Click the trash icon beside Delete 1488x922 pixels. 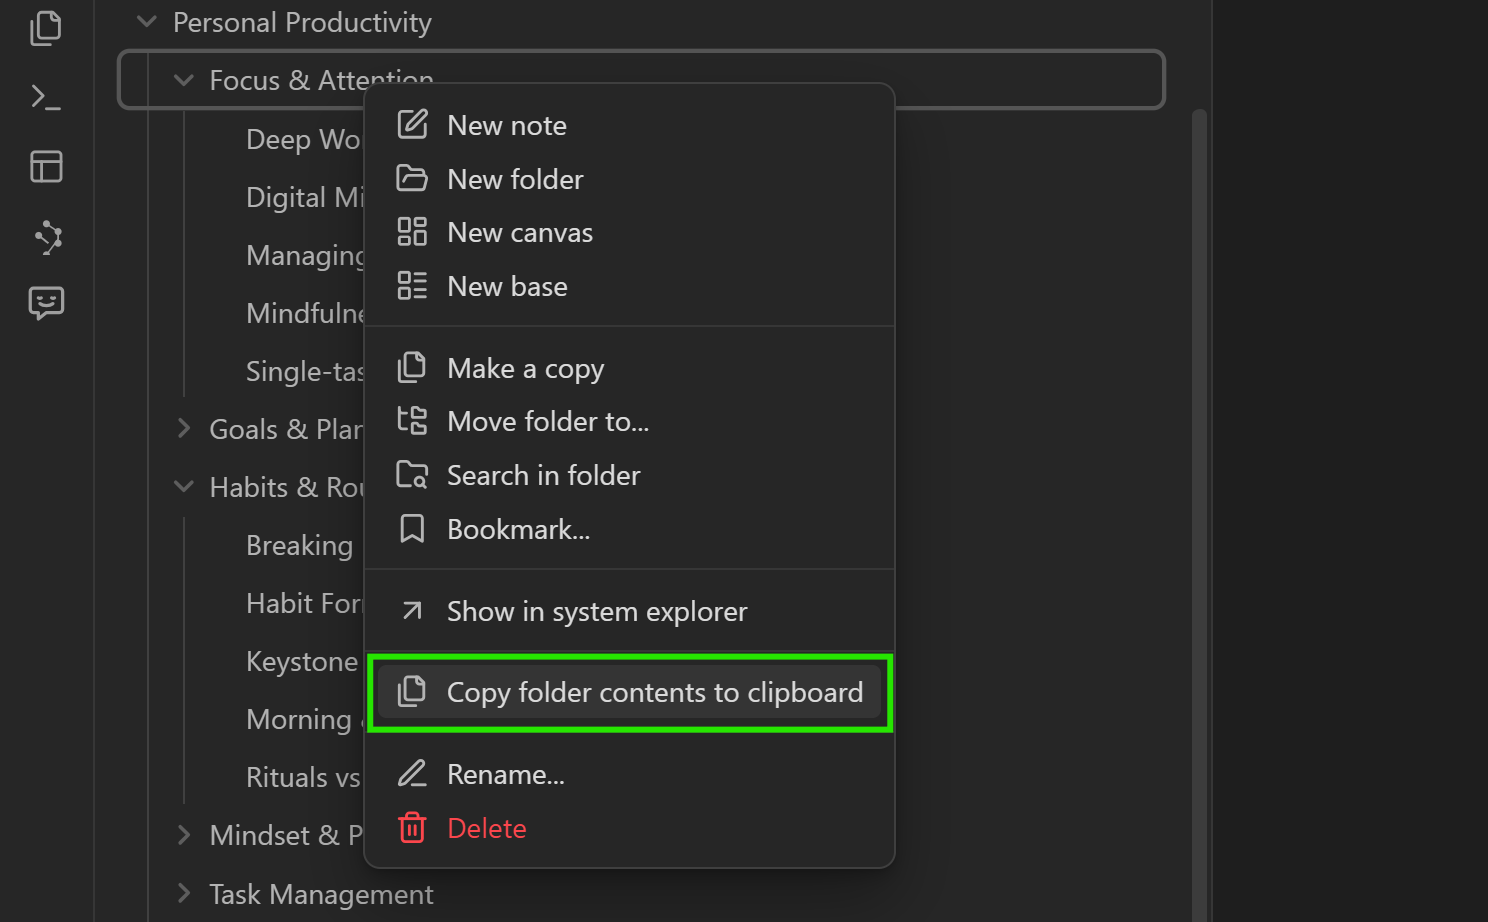(412, 828)
